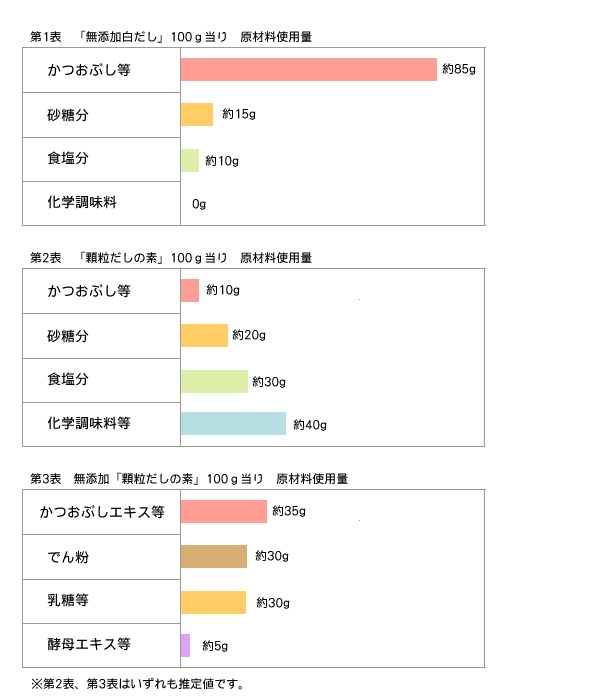The height and width of the screenshot is (700, 600).
Task: Select the かつおぶしエキス等 row label
Action: pos(102,512)
